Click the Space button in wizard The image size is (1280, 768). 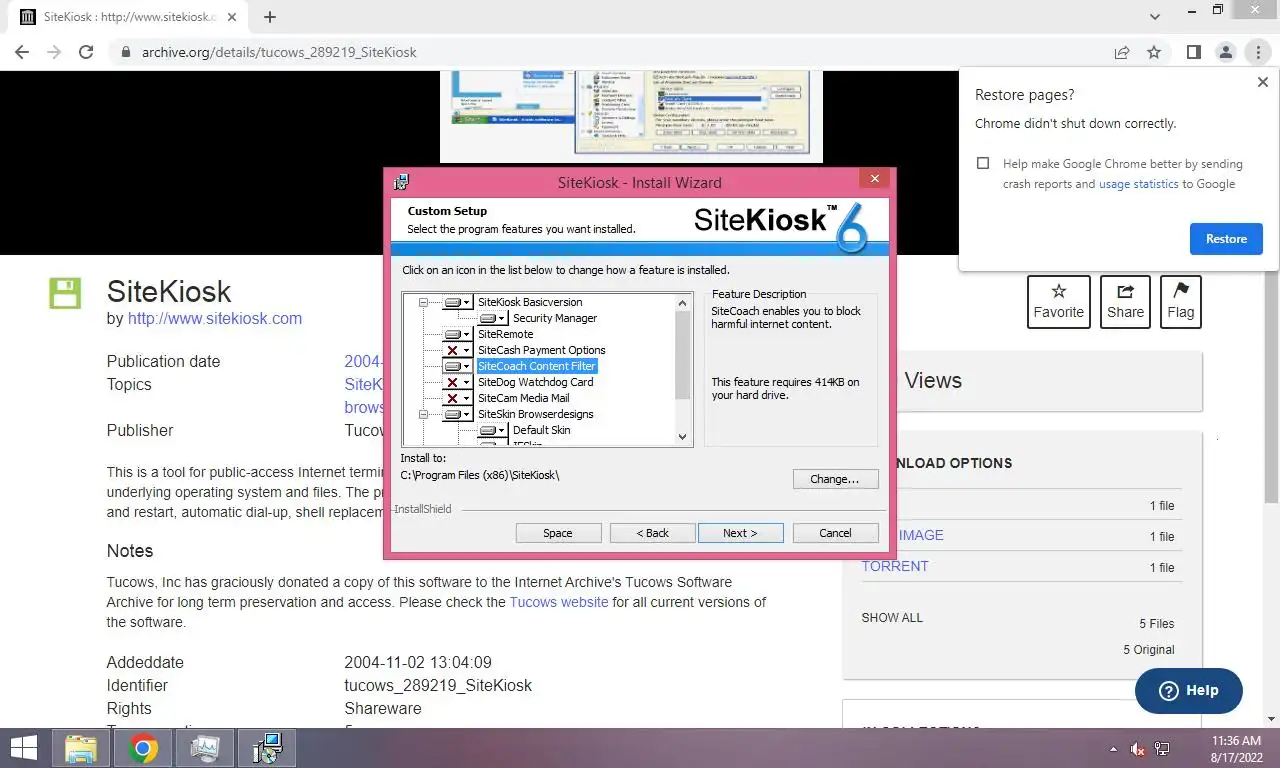(x=558, y=533)
